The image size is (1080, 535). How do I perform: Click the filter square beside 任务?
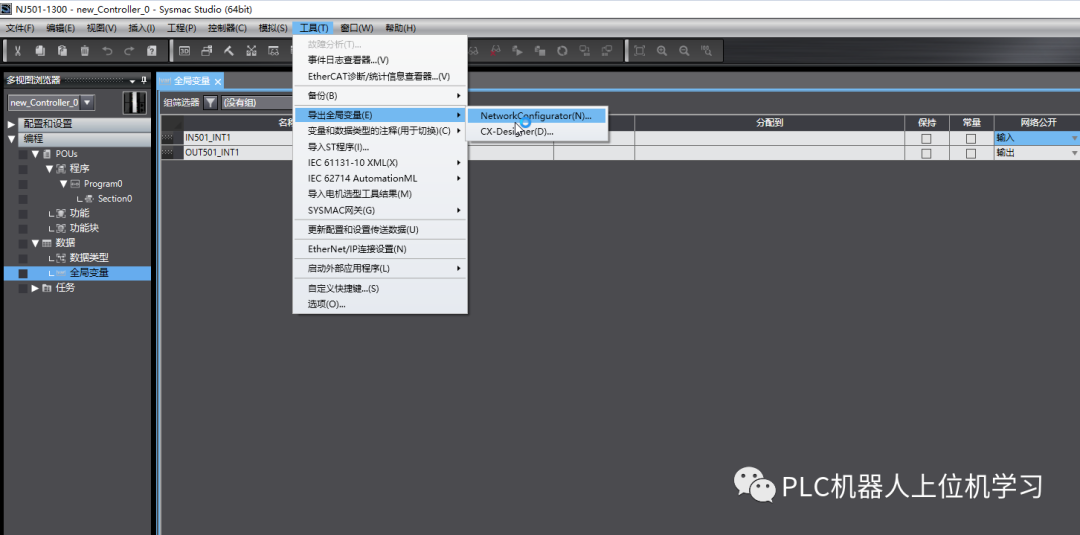(x=23, y=289)
